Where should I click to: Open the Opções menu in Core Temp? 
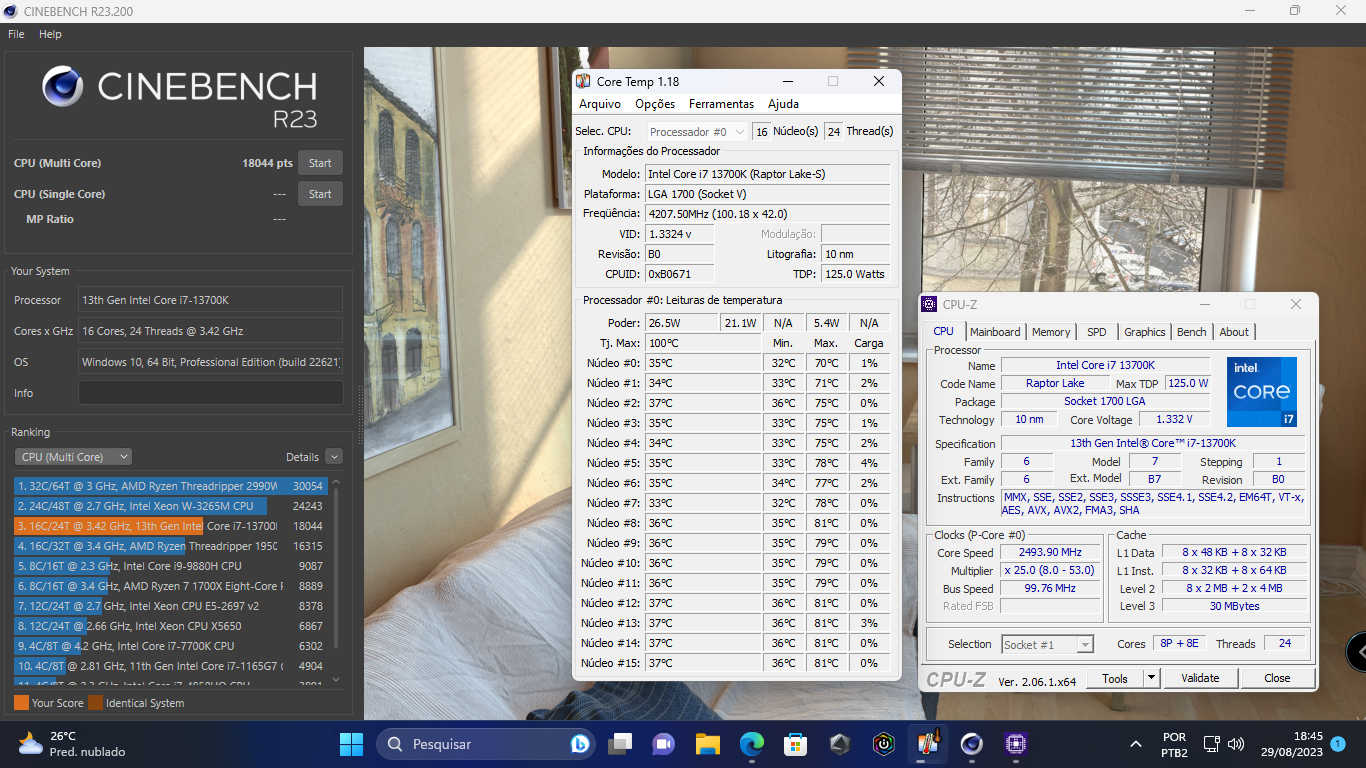click(x=655, y=104)
